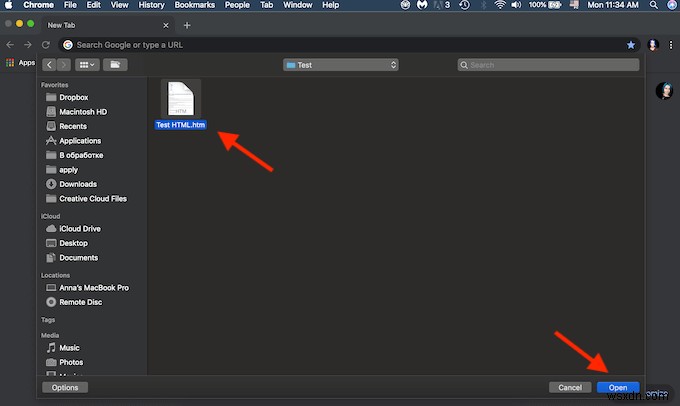Open Music in Media section
680x406 pixels.
(69, 348)
